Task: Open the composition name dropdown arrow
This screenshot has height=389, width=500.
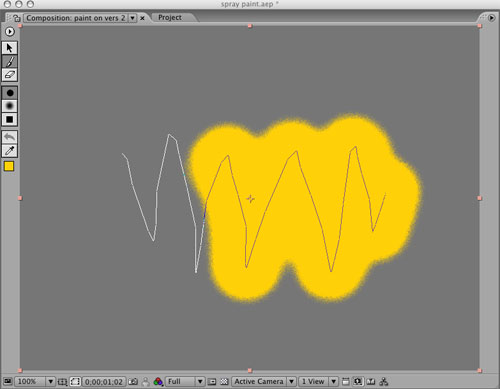Action: pyautogui.click(x=132, y=18)
